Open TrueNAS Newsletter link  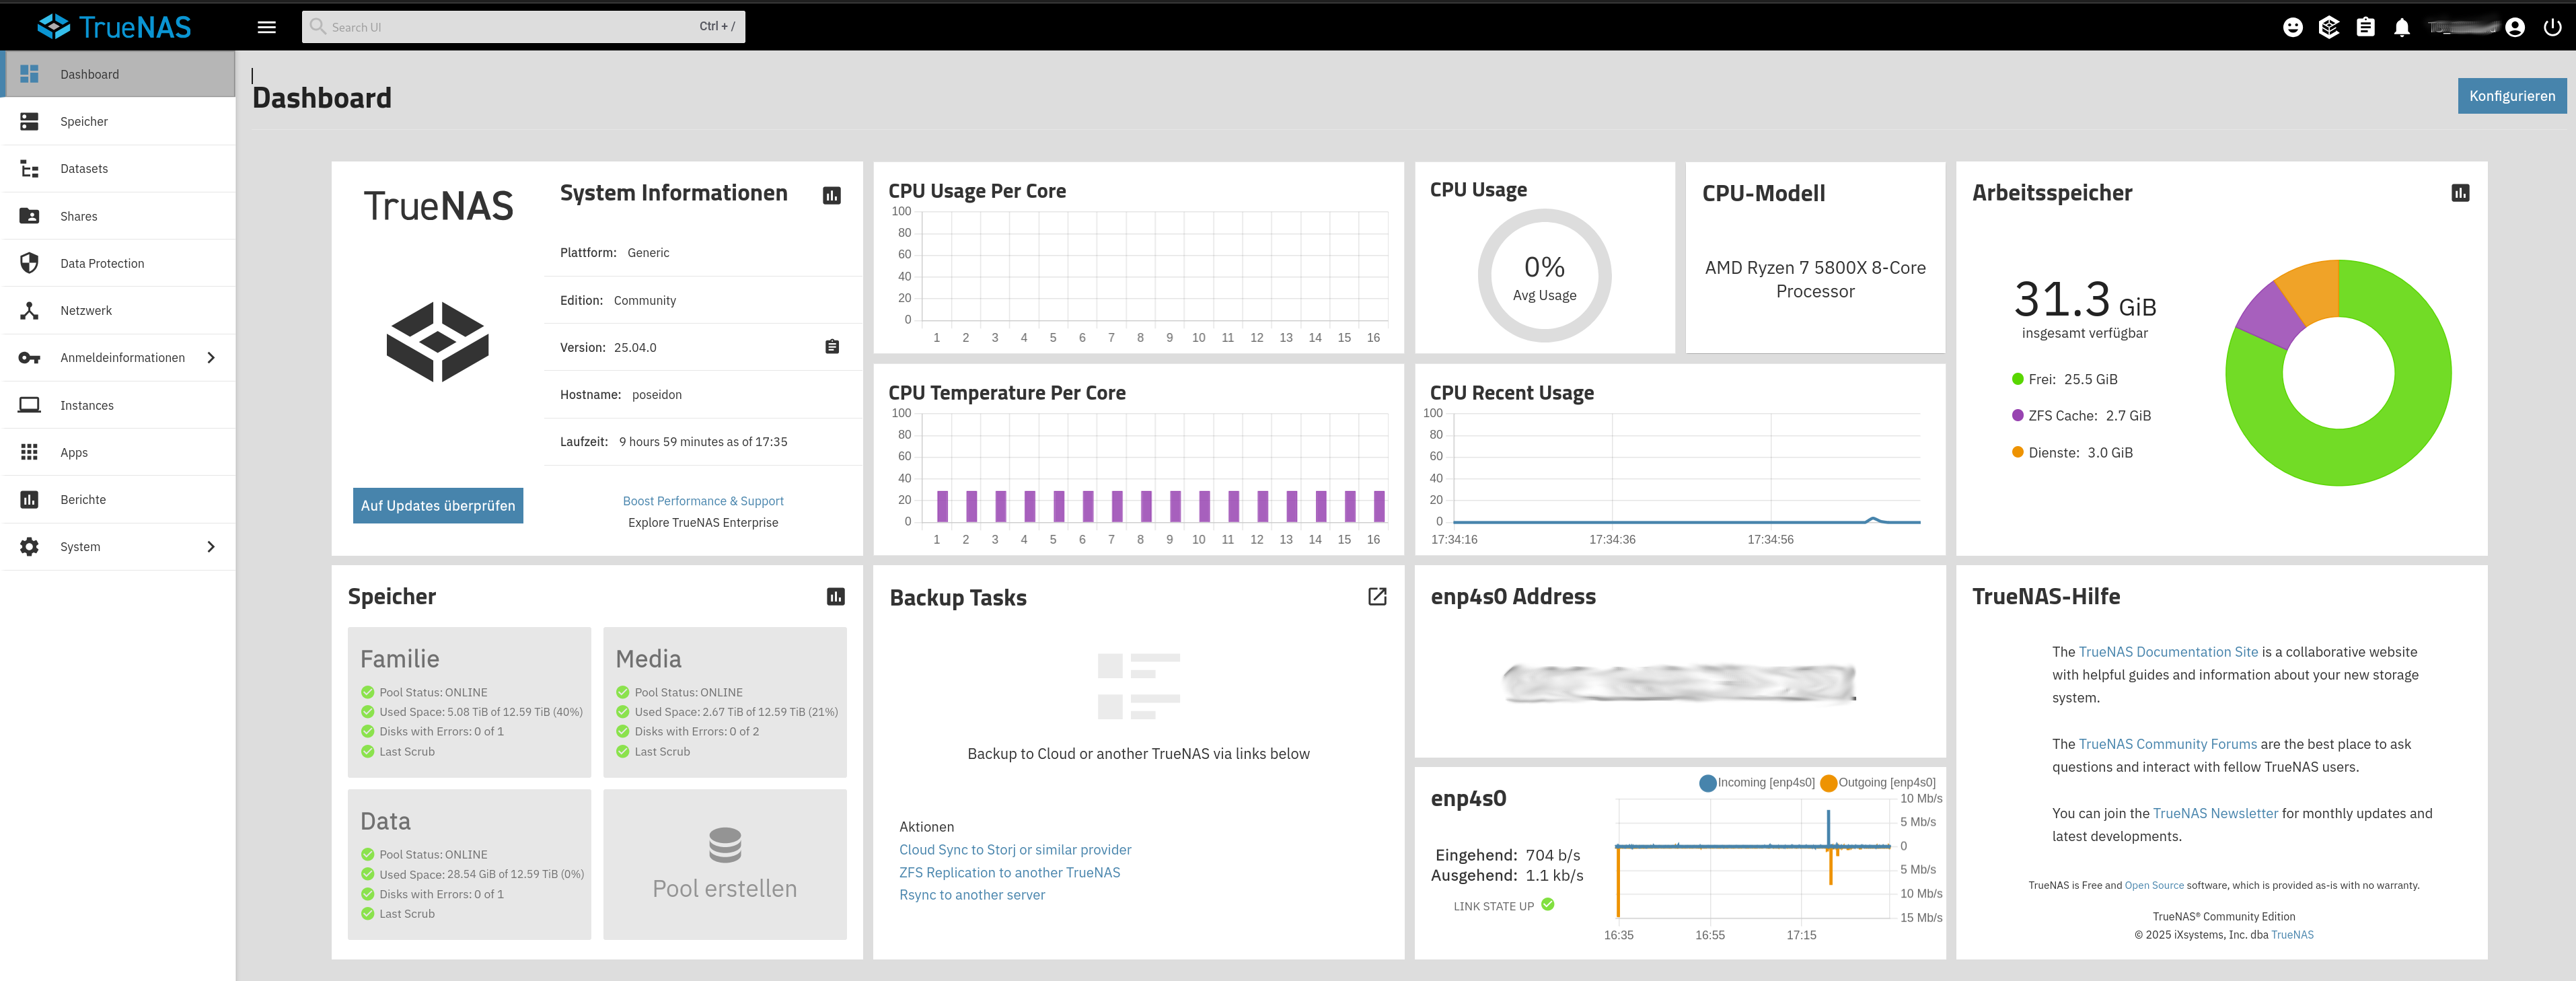2215,814
